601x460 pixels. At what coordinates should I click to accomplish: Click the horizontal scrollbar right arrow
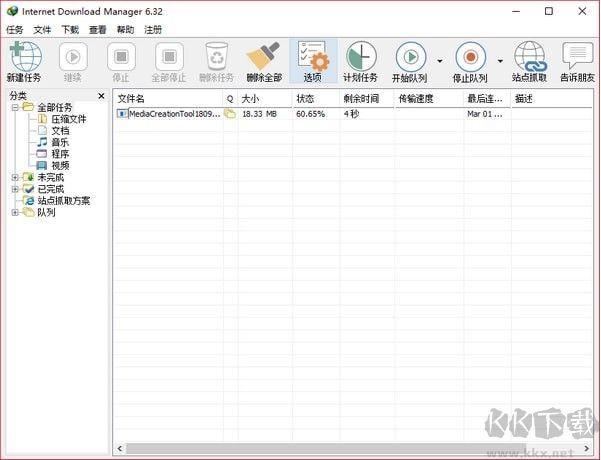click(x=586, y=448)
